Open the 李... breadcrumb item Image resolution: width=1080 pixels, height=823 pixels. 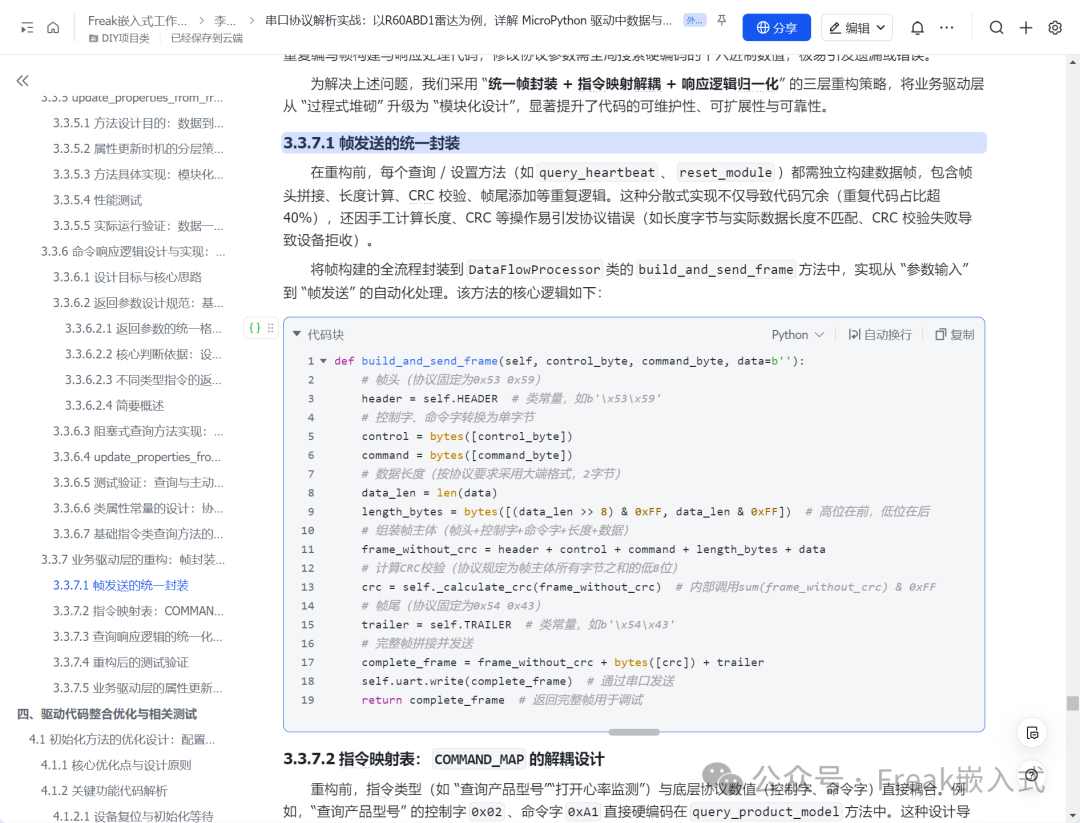[x=225, y=21]
